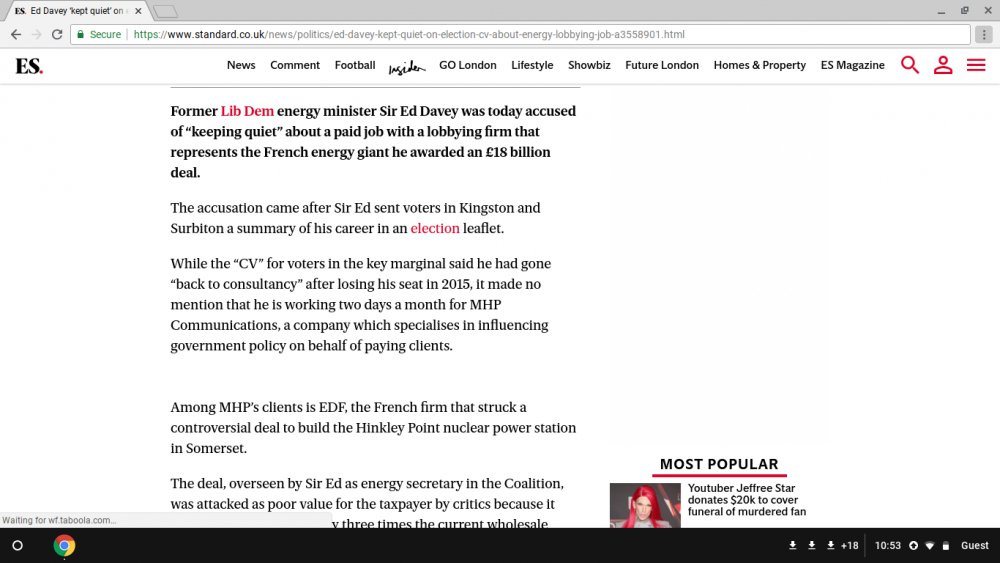Click the status text 'Waiting for wf.taboola.com...'

point(59,520)
